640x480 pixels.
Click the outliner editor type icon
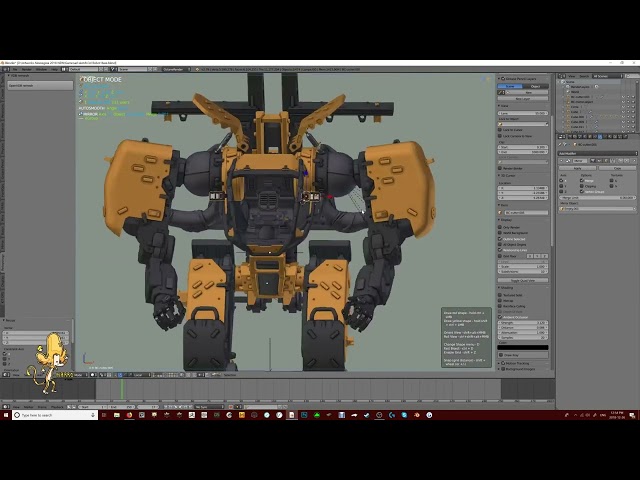tap(562, 76)
